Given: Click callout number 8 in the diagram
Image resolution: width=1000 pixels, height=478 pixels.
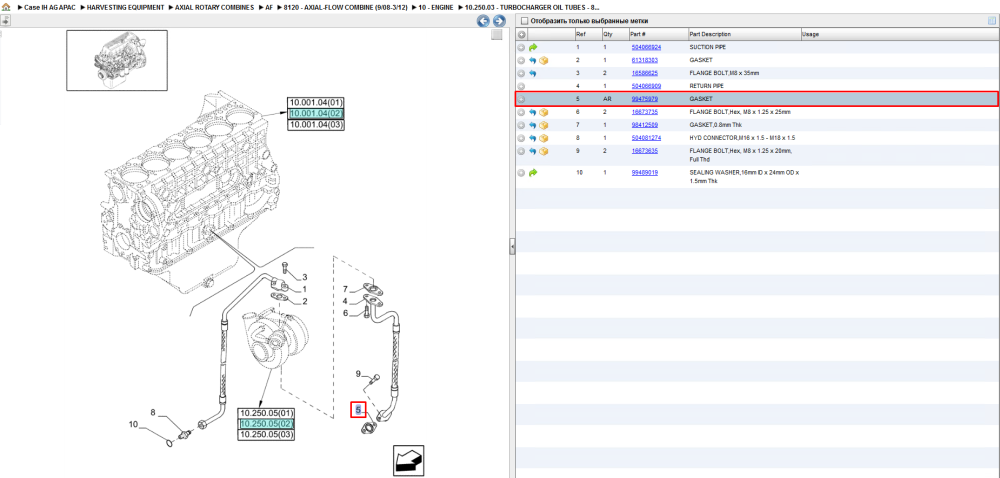Looking at the screenshot, I should point(153,412).
